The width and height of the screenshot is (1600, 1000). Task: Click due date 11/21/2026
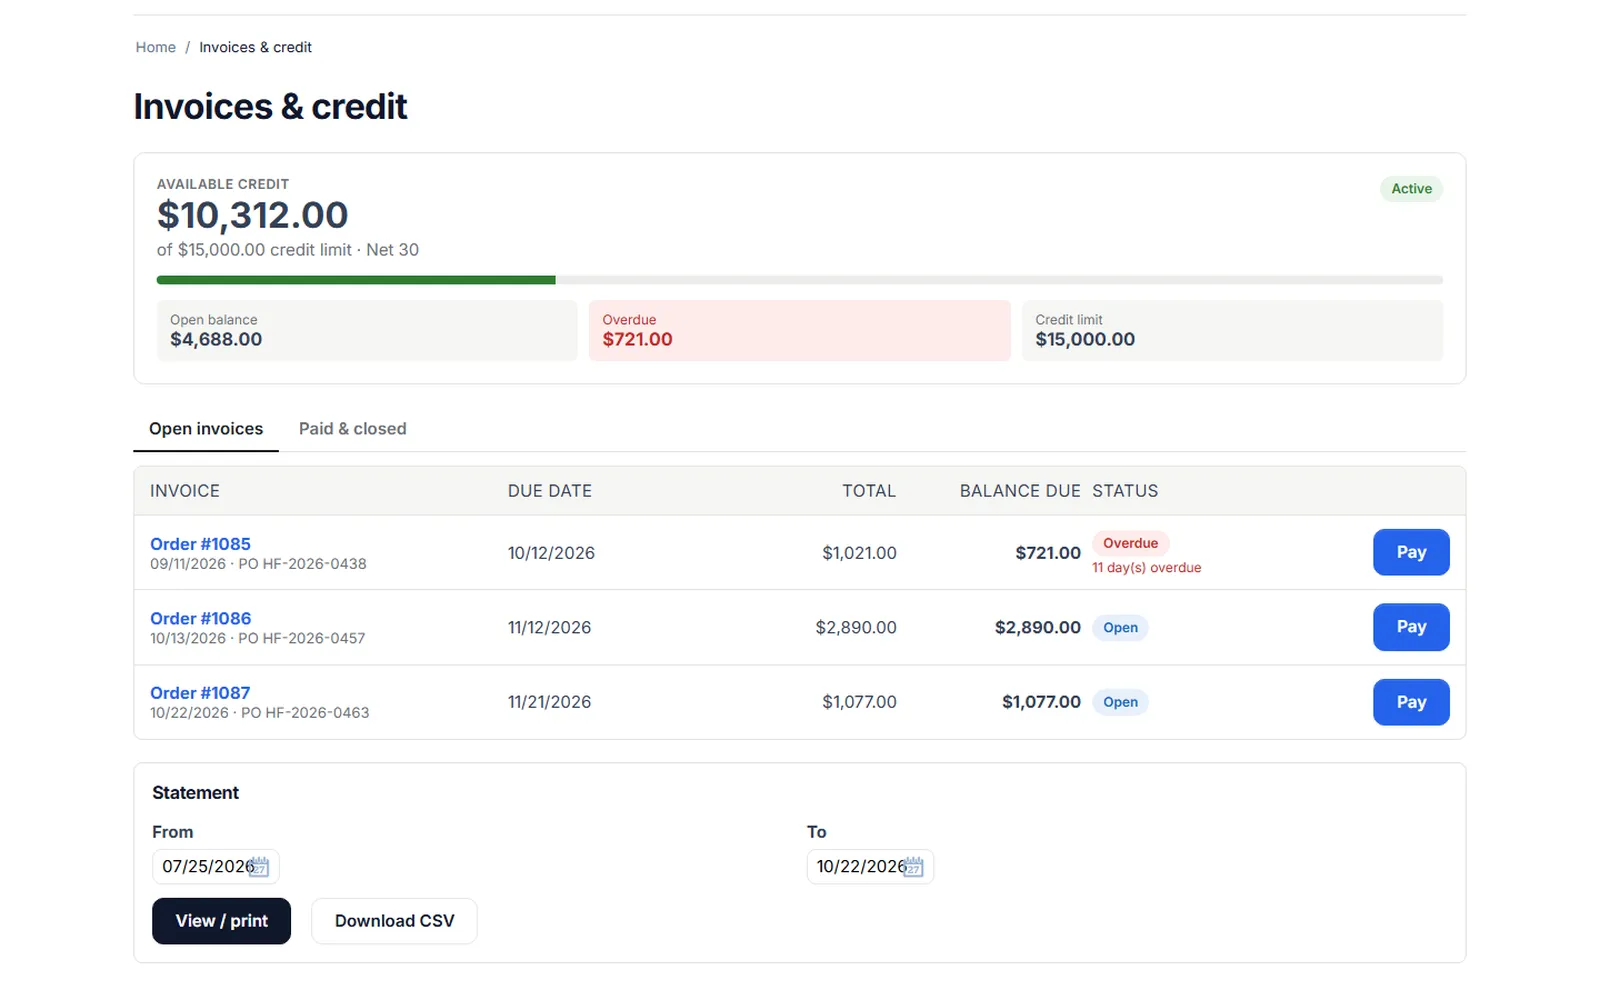click(x=550, y=702)
